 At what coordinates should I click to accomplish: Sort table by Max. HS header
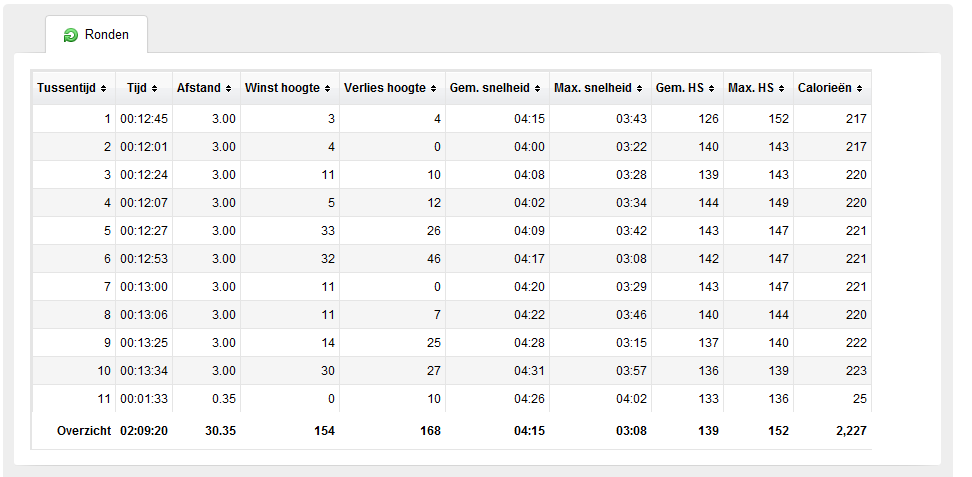pos(758,88)
